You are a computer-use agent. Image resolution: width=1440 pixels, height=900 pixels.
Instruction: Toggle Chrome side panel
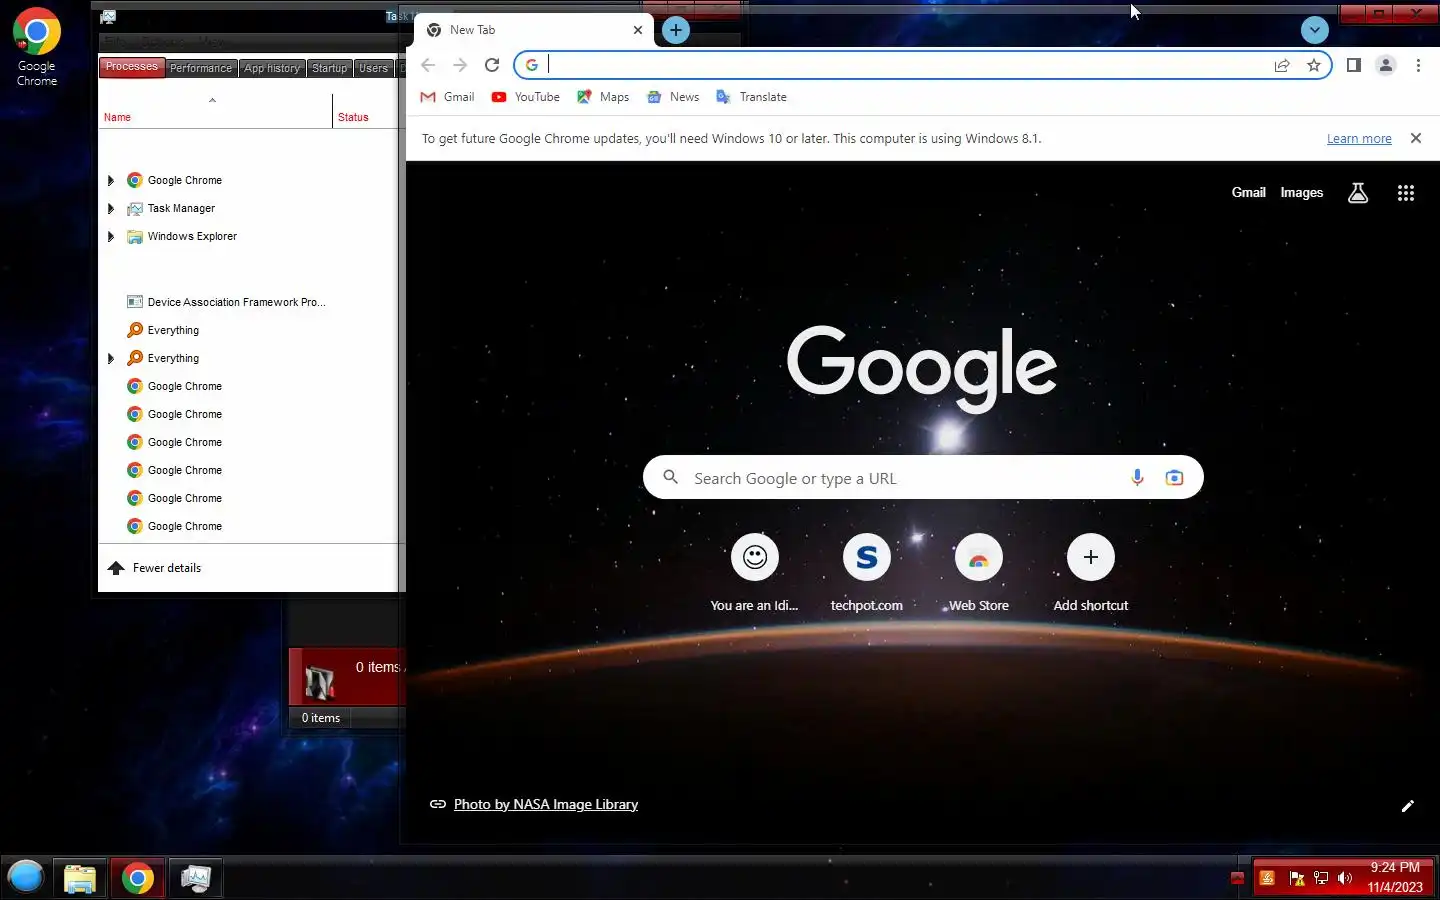pyautogui.click(x=1353, y=65)
